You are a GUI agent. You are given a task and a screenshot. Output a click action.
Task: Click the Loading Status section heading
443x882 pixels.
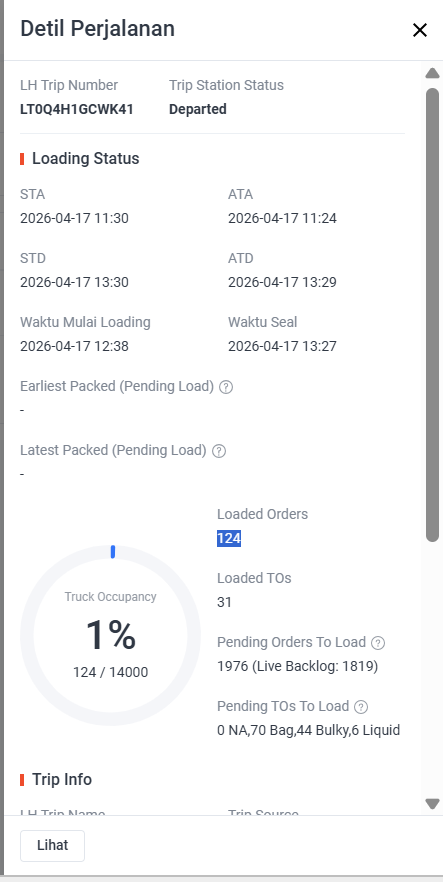pos(85,159)
